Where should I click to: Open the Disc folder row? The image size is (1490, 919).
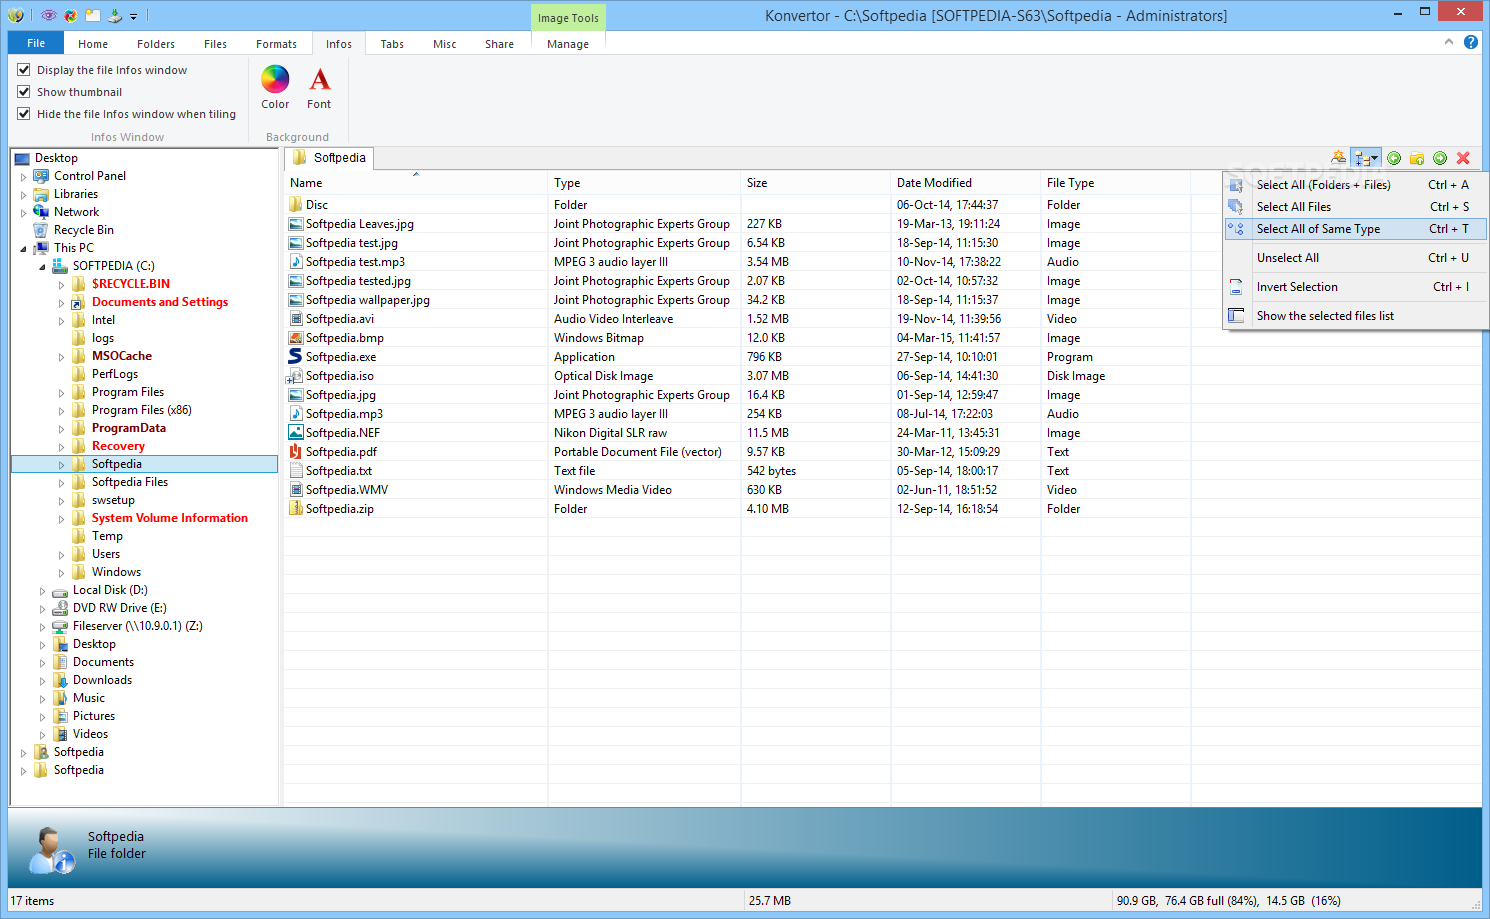pyautogui.click(x=737, y=205)
